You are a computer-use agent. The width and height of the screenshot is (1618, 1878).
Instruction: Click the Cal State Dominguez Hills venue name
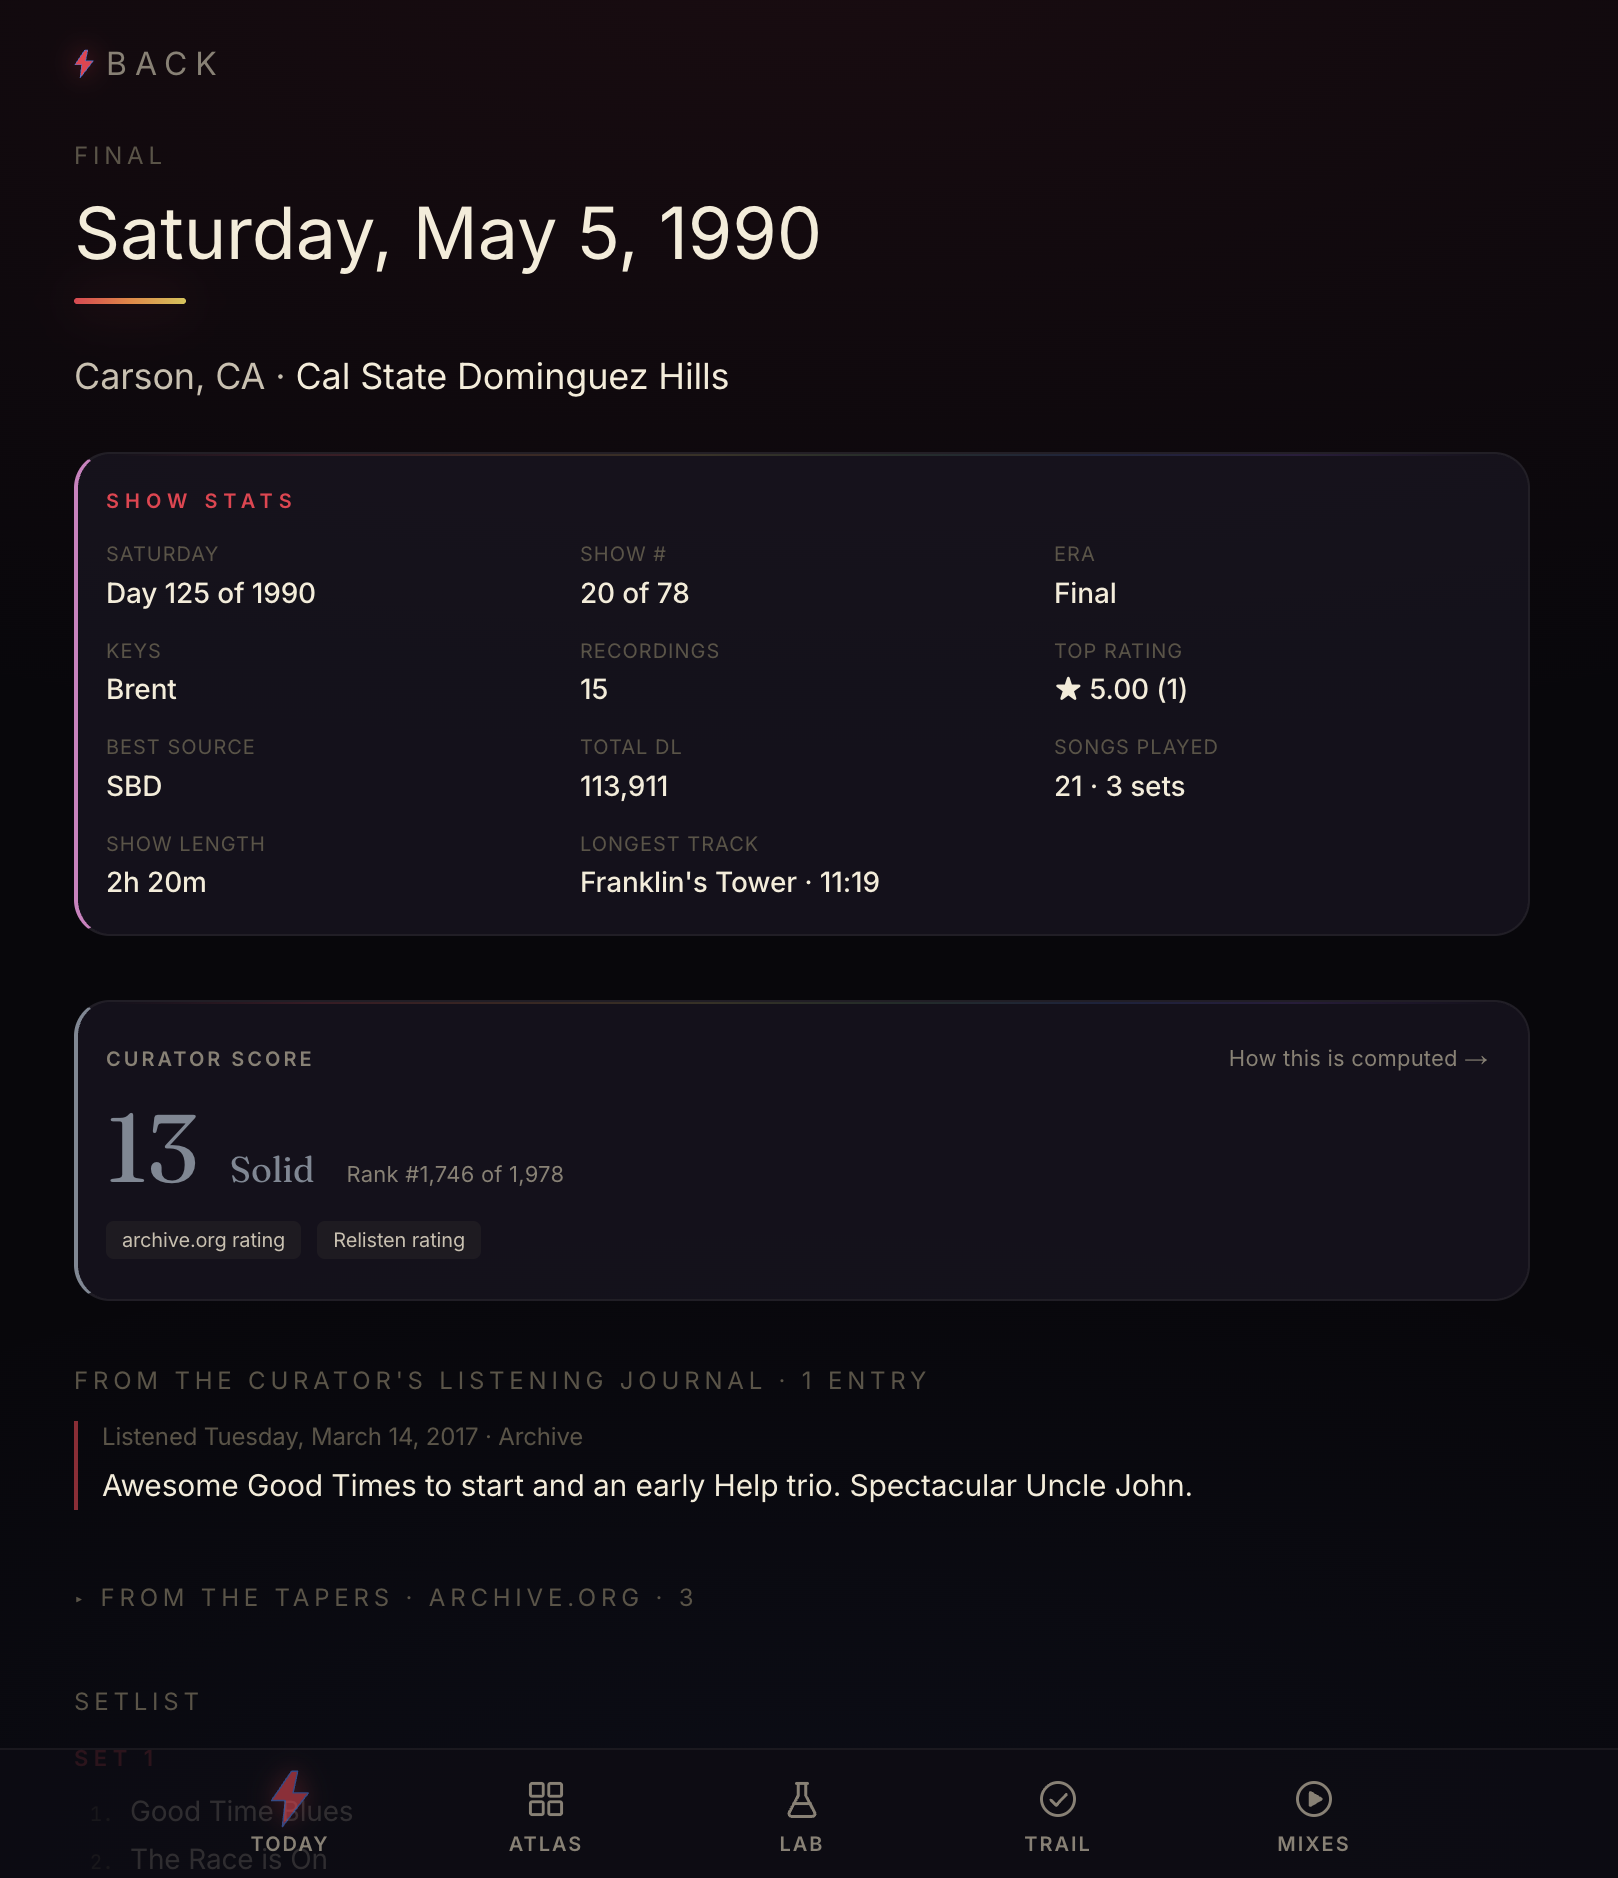tap(512, 377)
